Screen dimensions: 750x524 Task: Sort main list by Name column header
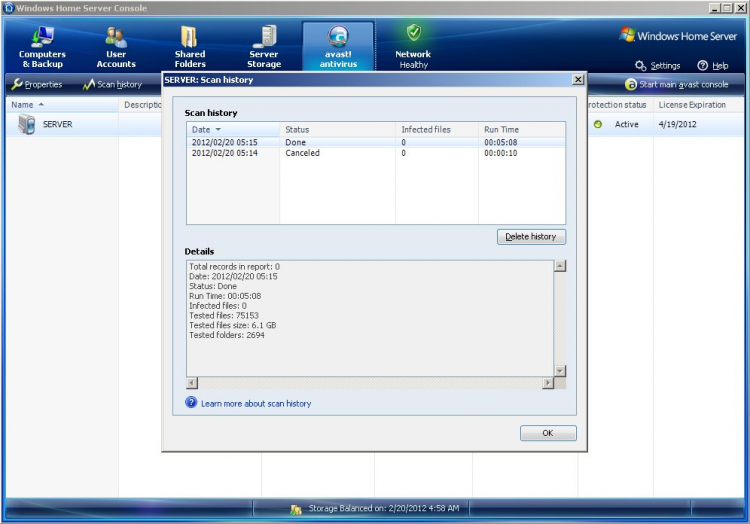click(x=62, y=105)
